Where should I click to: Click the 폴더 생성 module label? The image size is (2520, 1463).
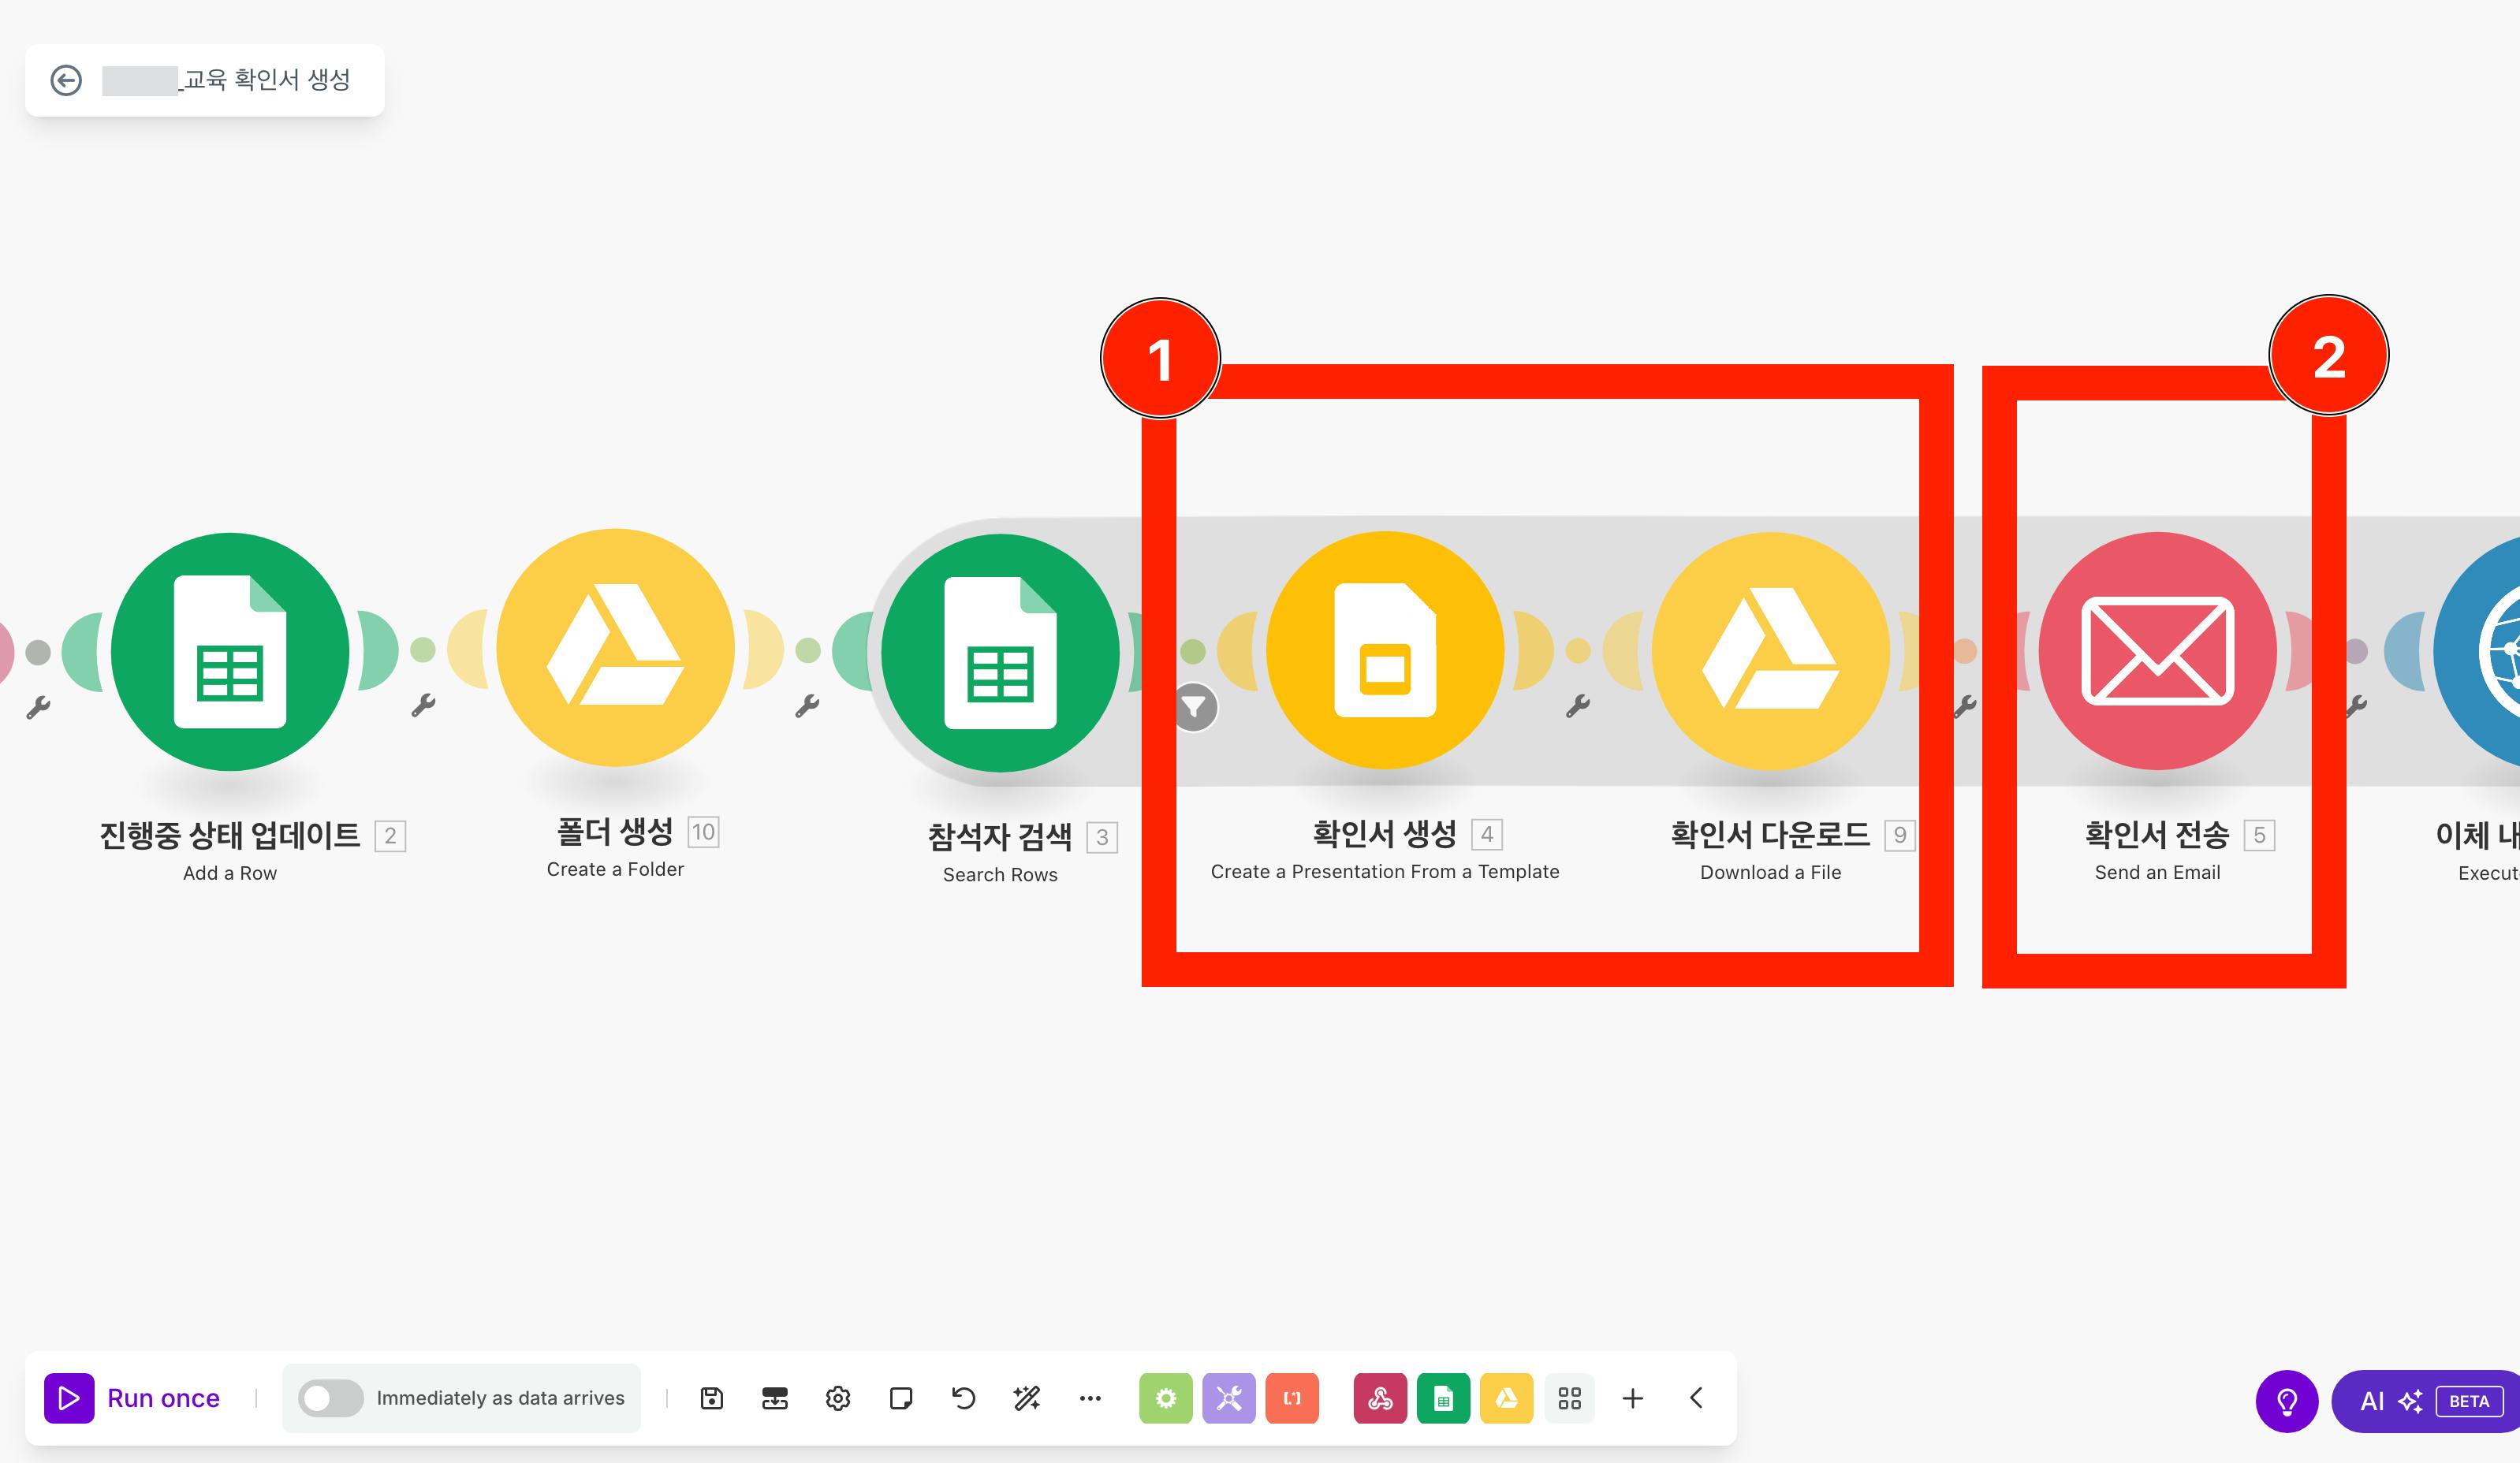point(615,832)
